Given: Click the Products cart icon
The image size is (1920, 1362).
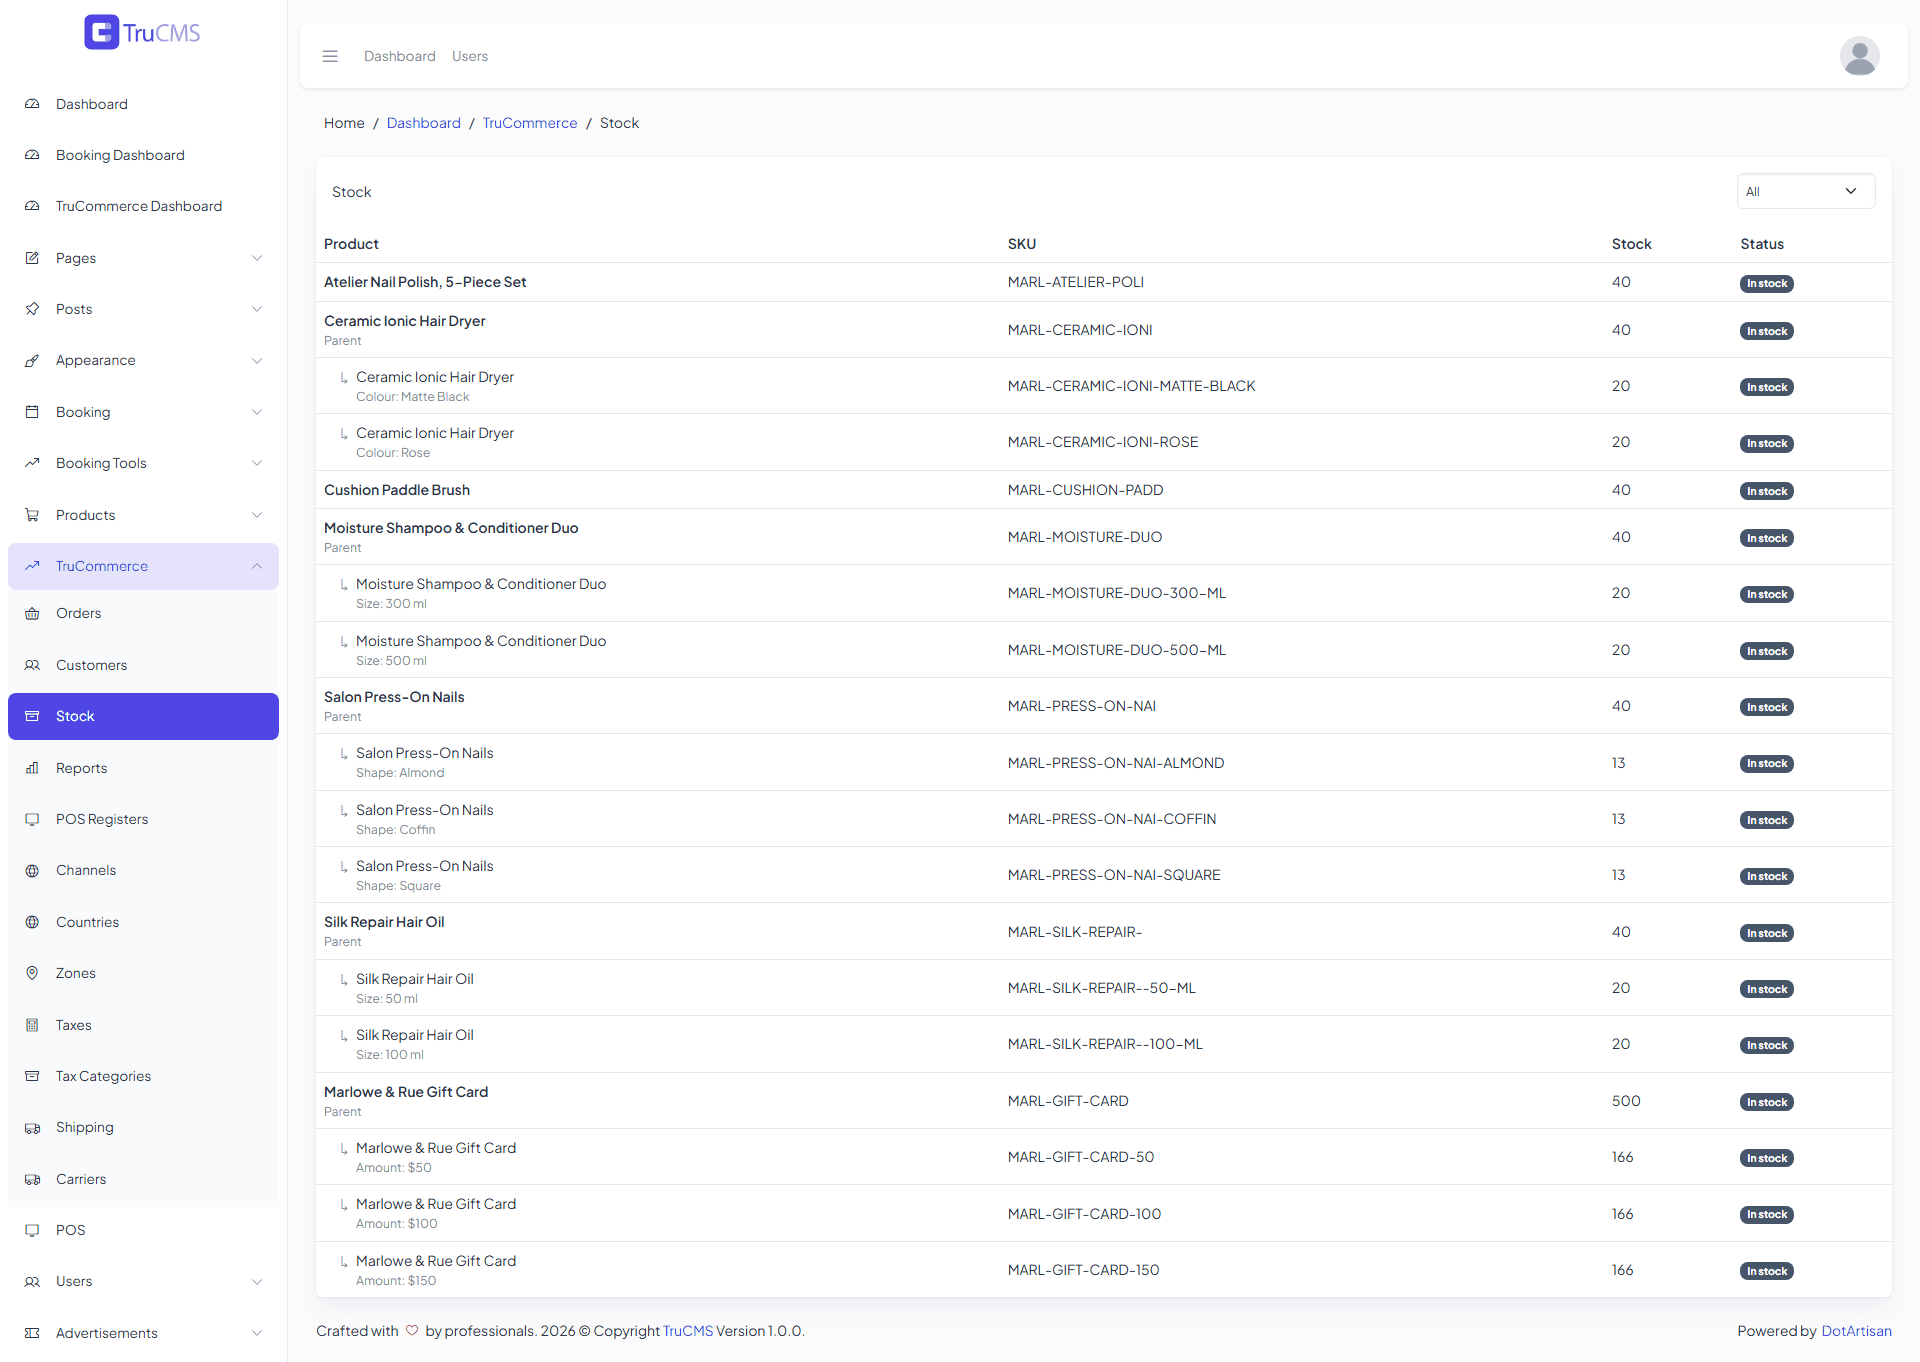Looking at the screenshot, I should point(32,515).
